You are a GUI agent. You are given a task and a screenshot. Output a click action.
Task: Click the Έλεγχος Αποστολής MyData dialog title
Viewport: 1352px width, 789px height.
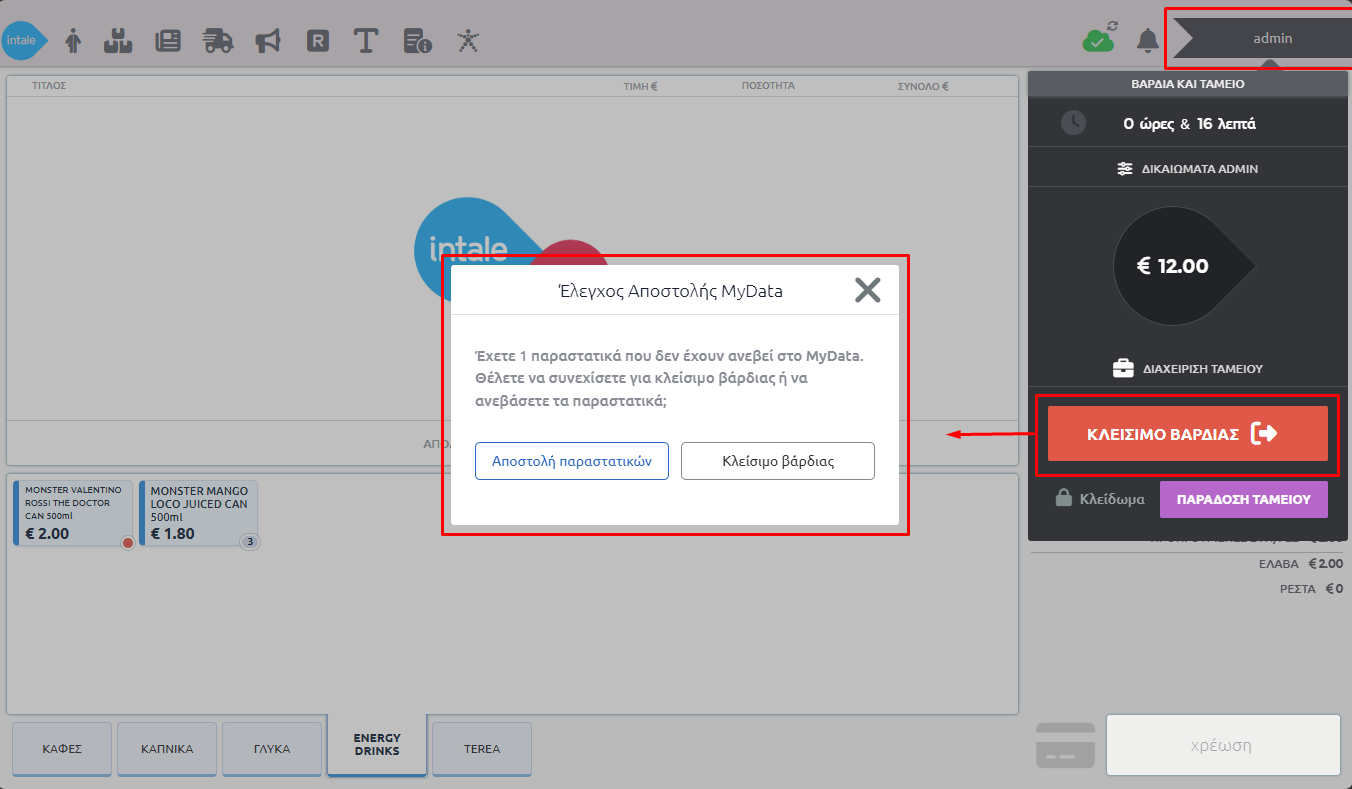tap(670, 291)
